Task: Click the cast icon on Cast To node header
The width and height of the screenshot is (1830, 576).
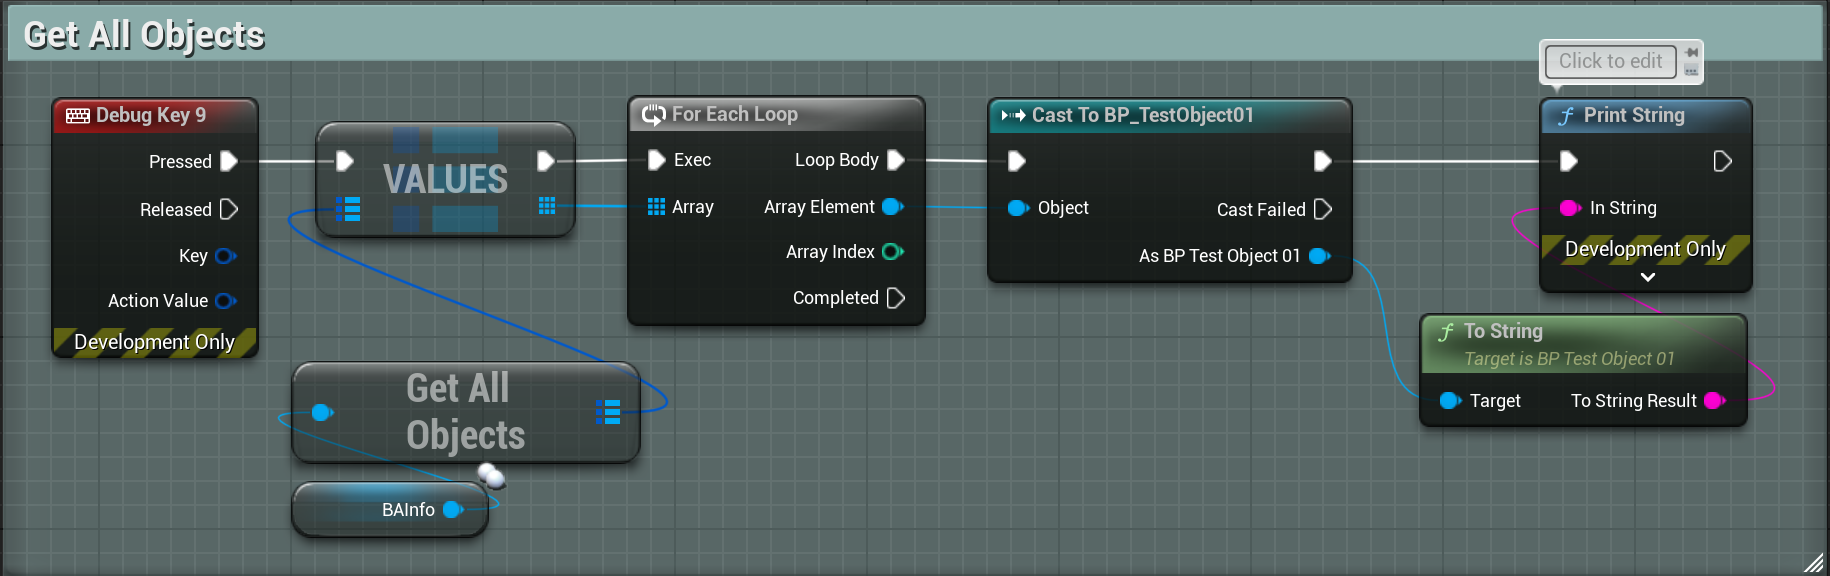Action: [x=1013, y=116]
